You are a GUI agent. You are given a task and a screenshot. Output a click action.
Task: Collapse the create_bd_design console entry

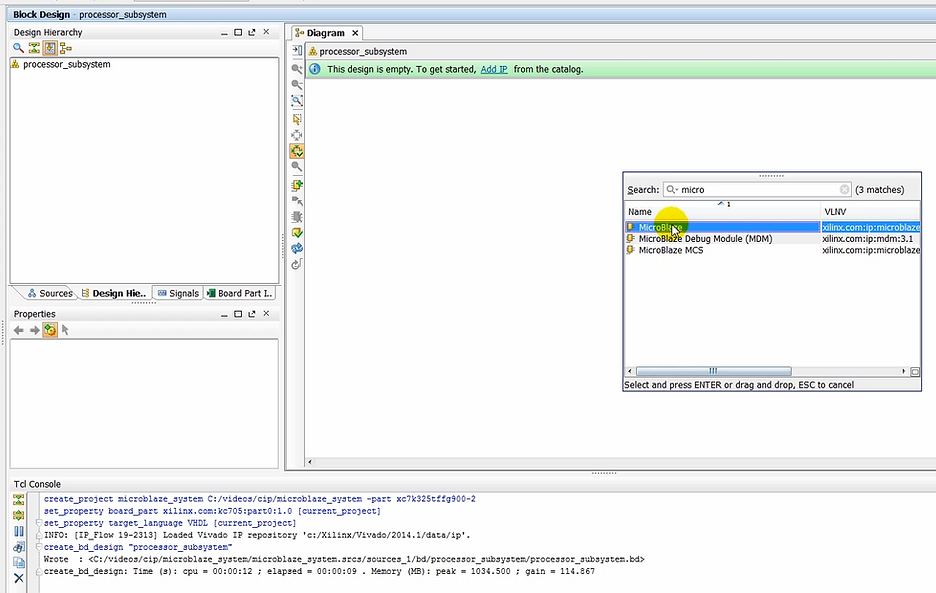pyautogui.click(x=38, y=548)
